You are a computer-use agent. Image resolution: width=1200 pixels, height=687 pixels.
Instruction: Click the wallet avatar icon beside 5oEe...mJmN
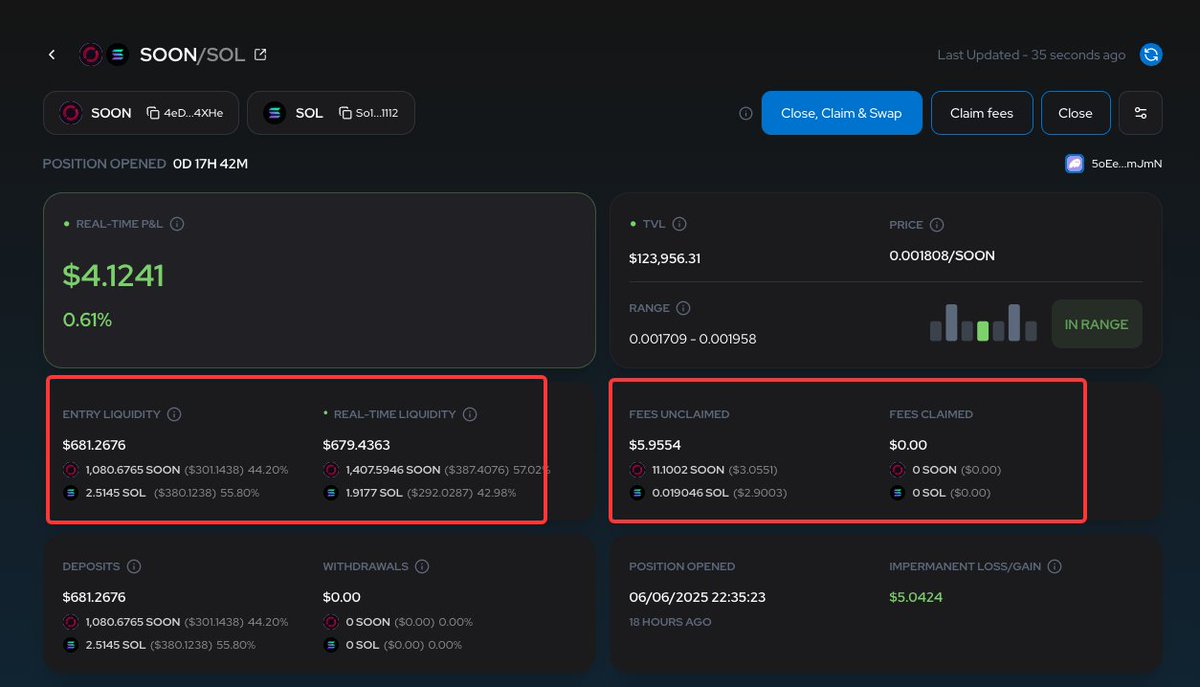tap(1074, 163)
